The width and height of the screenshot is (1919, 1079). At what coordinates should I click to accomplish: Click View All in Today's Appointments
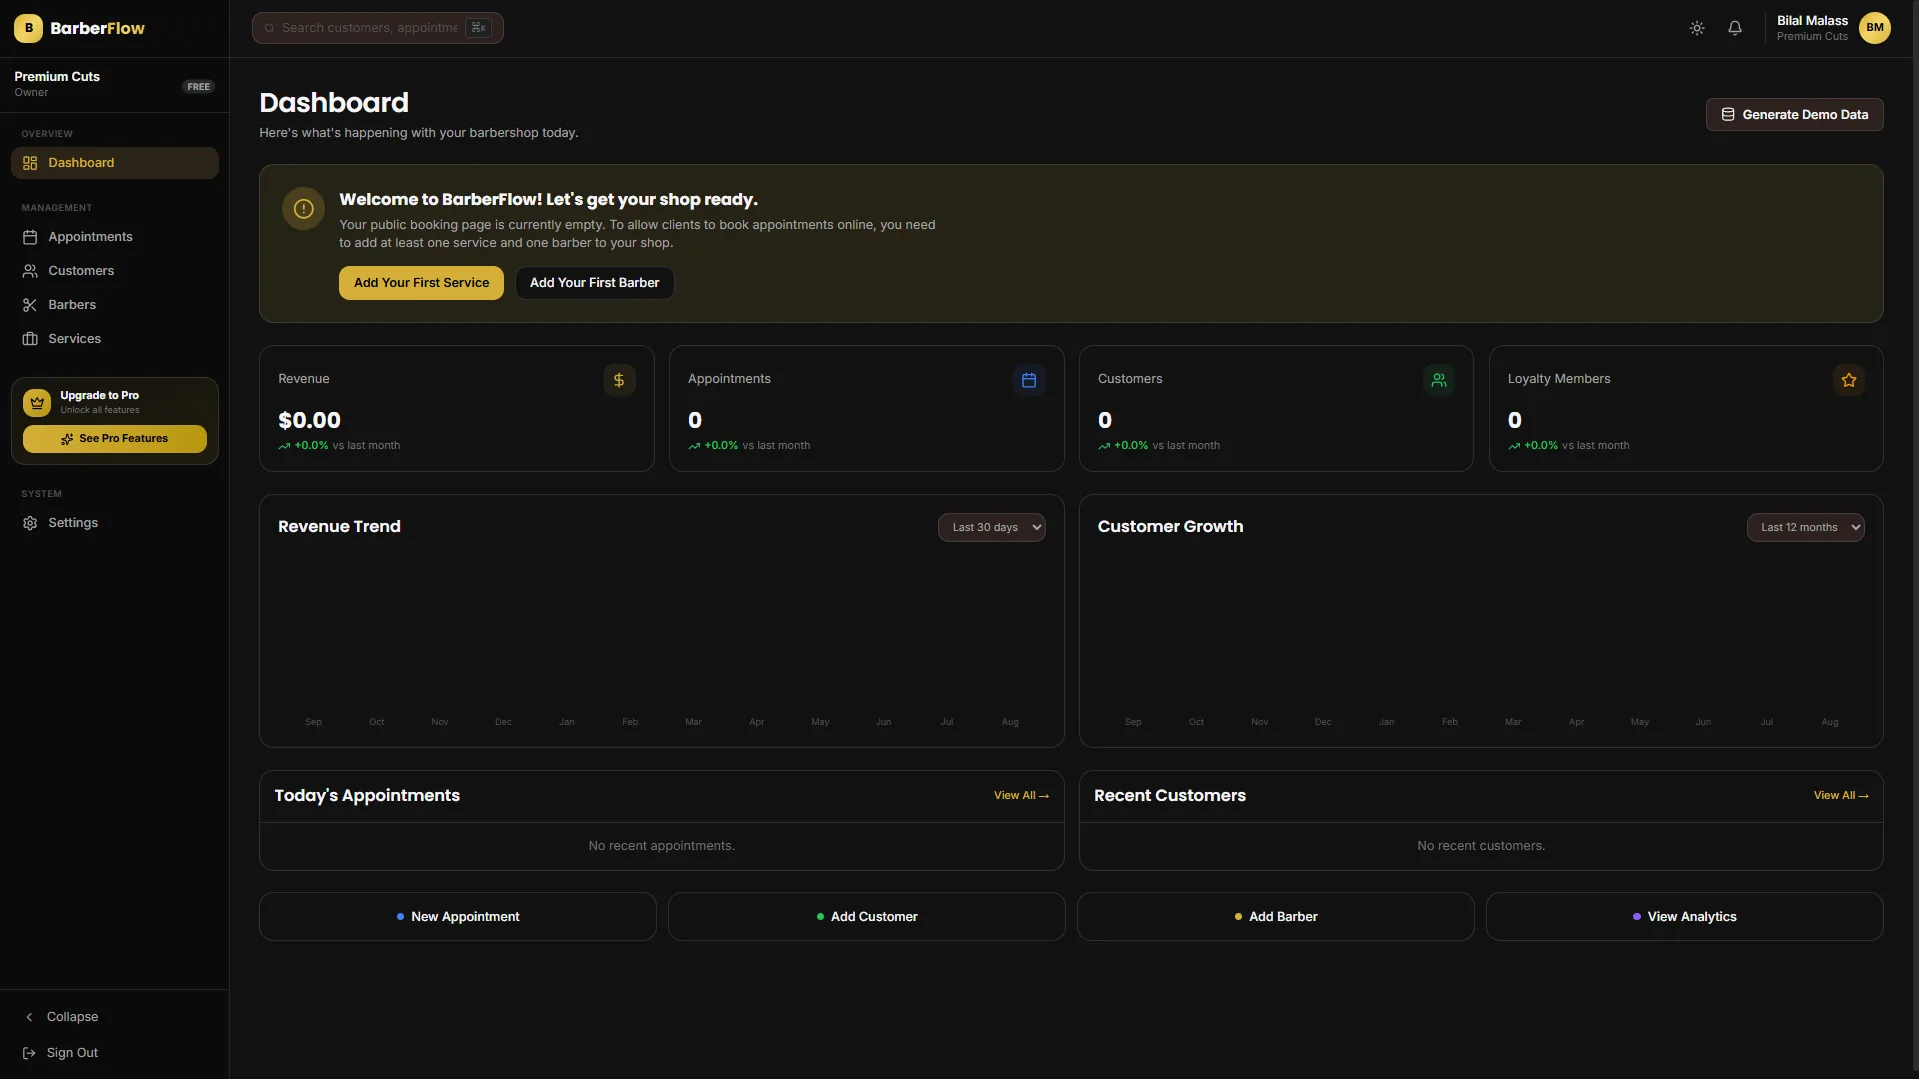[1021, 796]
